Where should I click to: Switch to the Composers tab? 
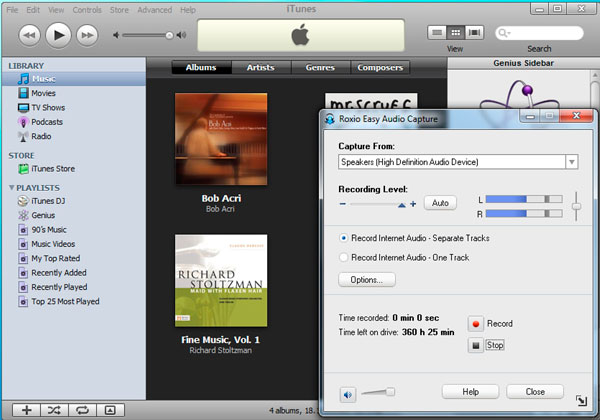click(x=380, y=67)
